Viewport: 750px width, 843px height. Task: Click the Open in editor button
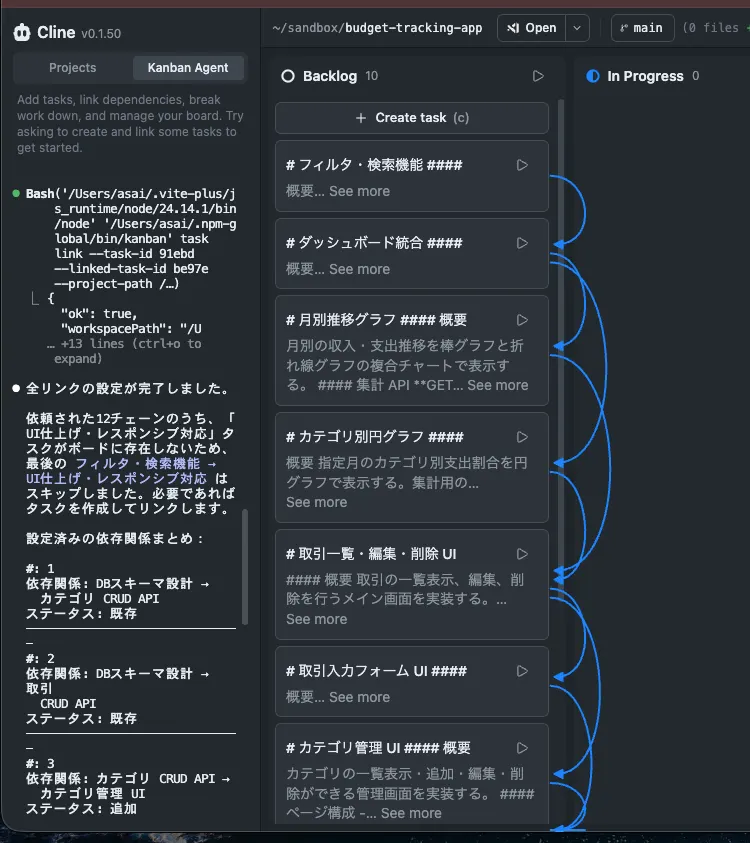coord(532,28)
